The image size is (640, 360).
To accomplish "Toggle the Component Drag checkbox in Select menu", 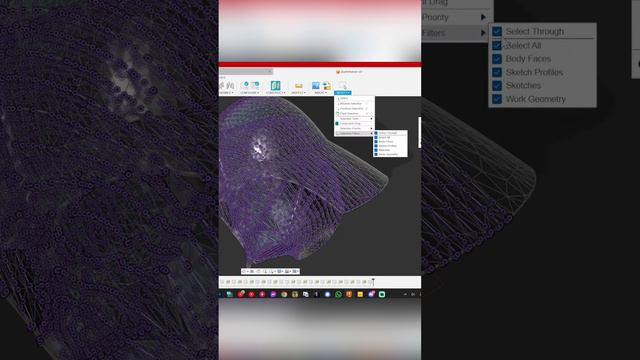I will point(337,123).
